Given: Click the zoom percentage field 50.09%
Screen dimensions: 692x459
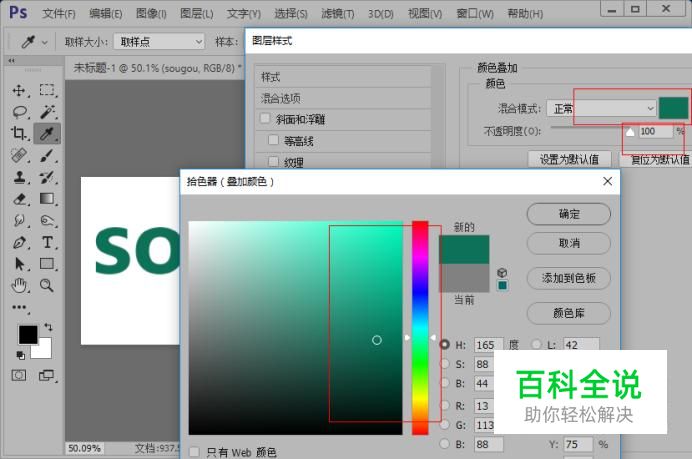Looking at the screenshot, I should [84, 448].
